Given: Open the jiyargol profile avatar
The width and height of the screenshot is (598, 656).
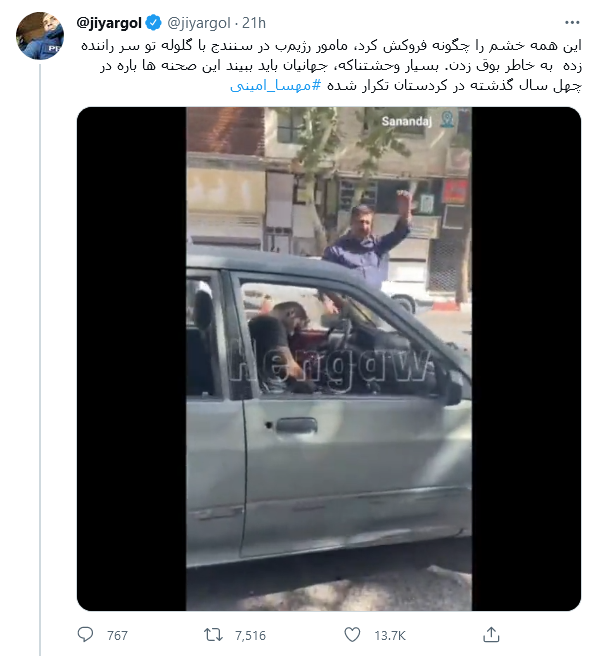Looking at the screenshot, I should click(x=40, y=36).
